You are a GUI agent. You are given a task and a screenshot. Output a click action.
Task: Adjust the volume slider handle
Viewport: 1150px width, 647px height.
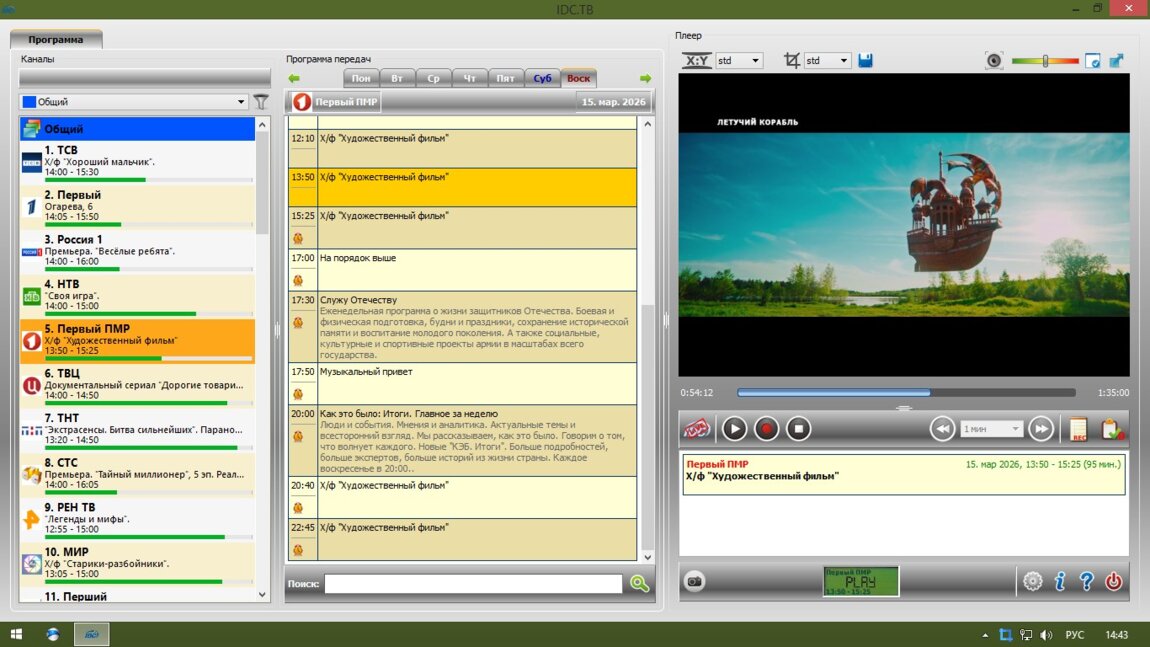pos(1045,61)
